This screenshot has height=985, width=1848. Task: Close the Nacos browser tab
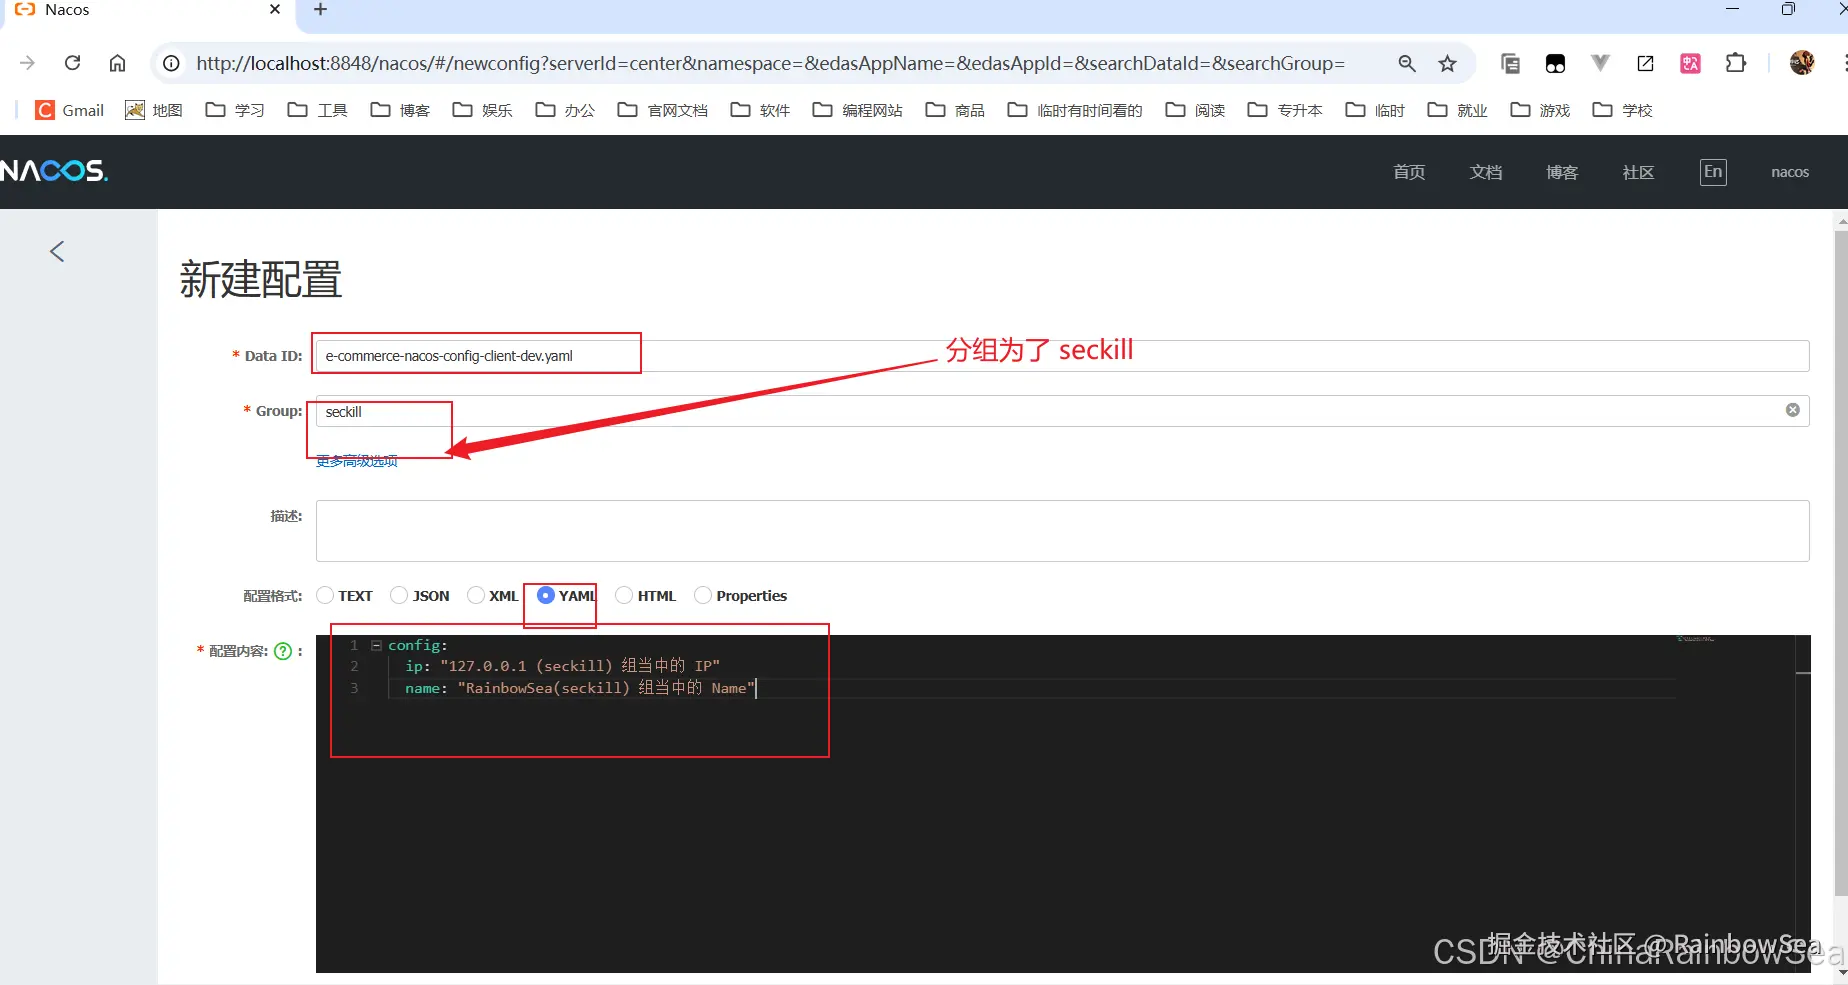pyautogui.click(x=275, y=10)
